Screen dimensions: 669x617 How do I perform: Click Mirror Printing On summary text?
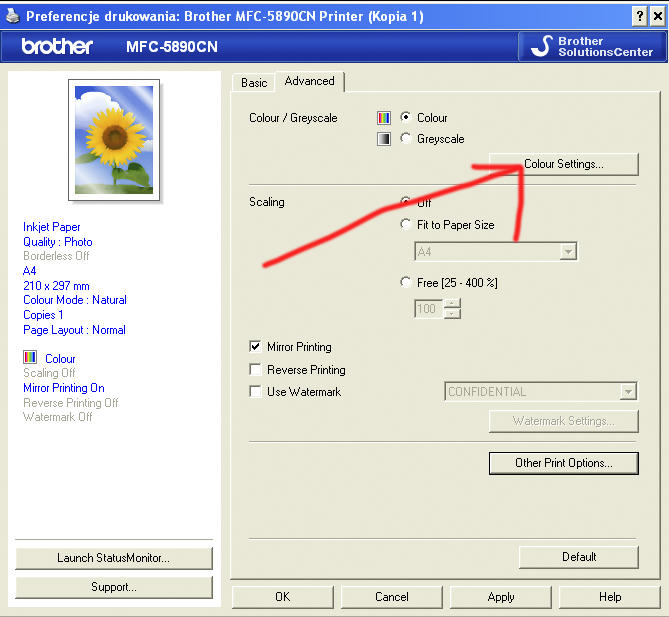pos(64,387)
